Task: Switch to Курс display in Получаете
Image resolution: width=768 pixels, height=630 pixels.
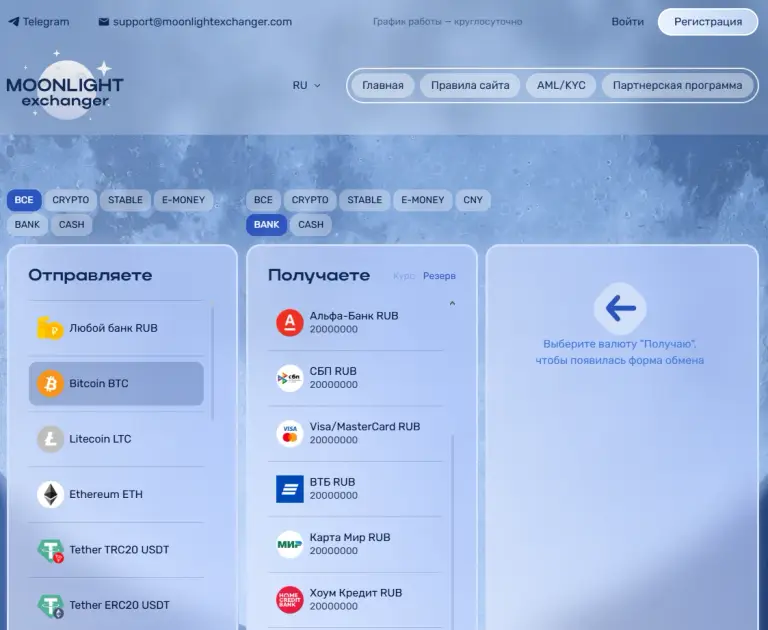Action: coord(404,276)
